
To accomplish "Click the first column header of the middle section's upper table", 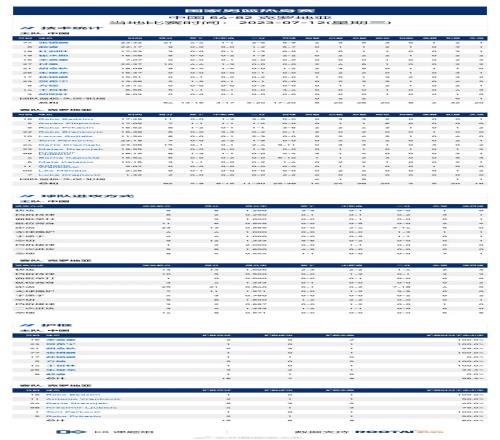I will (x=28, y=206).
